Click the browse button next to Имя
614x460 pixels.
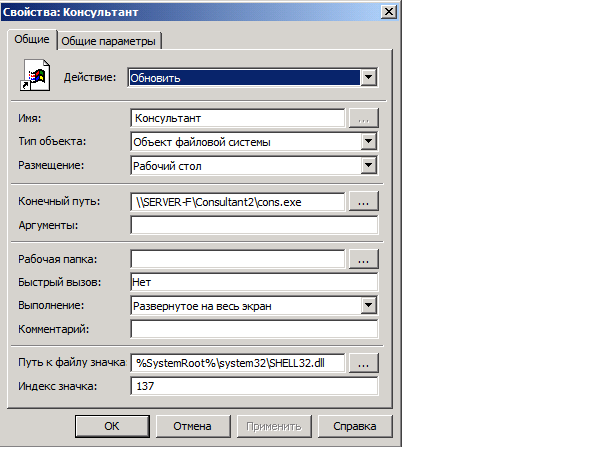363,118
